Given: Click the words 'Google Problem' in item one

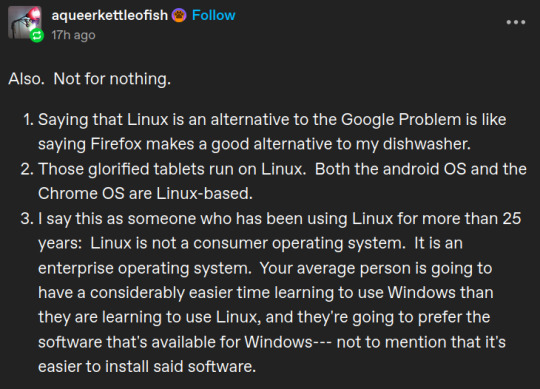Looking at the screenshot, I should pos(401,120).
